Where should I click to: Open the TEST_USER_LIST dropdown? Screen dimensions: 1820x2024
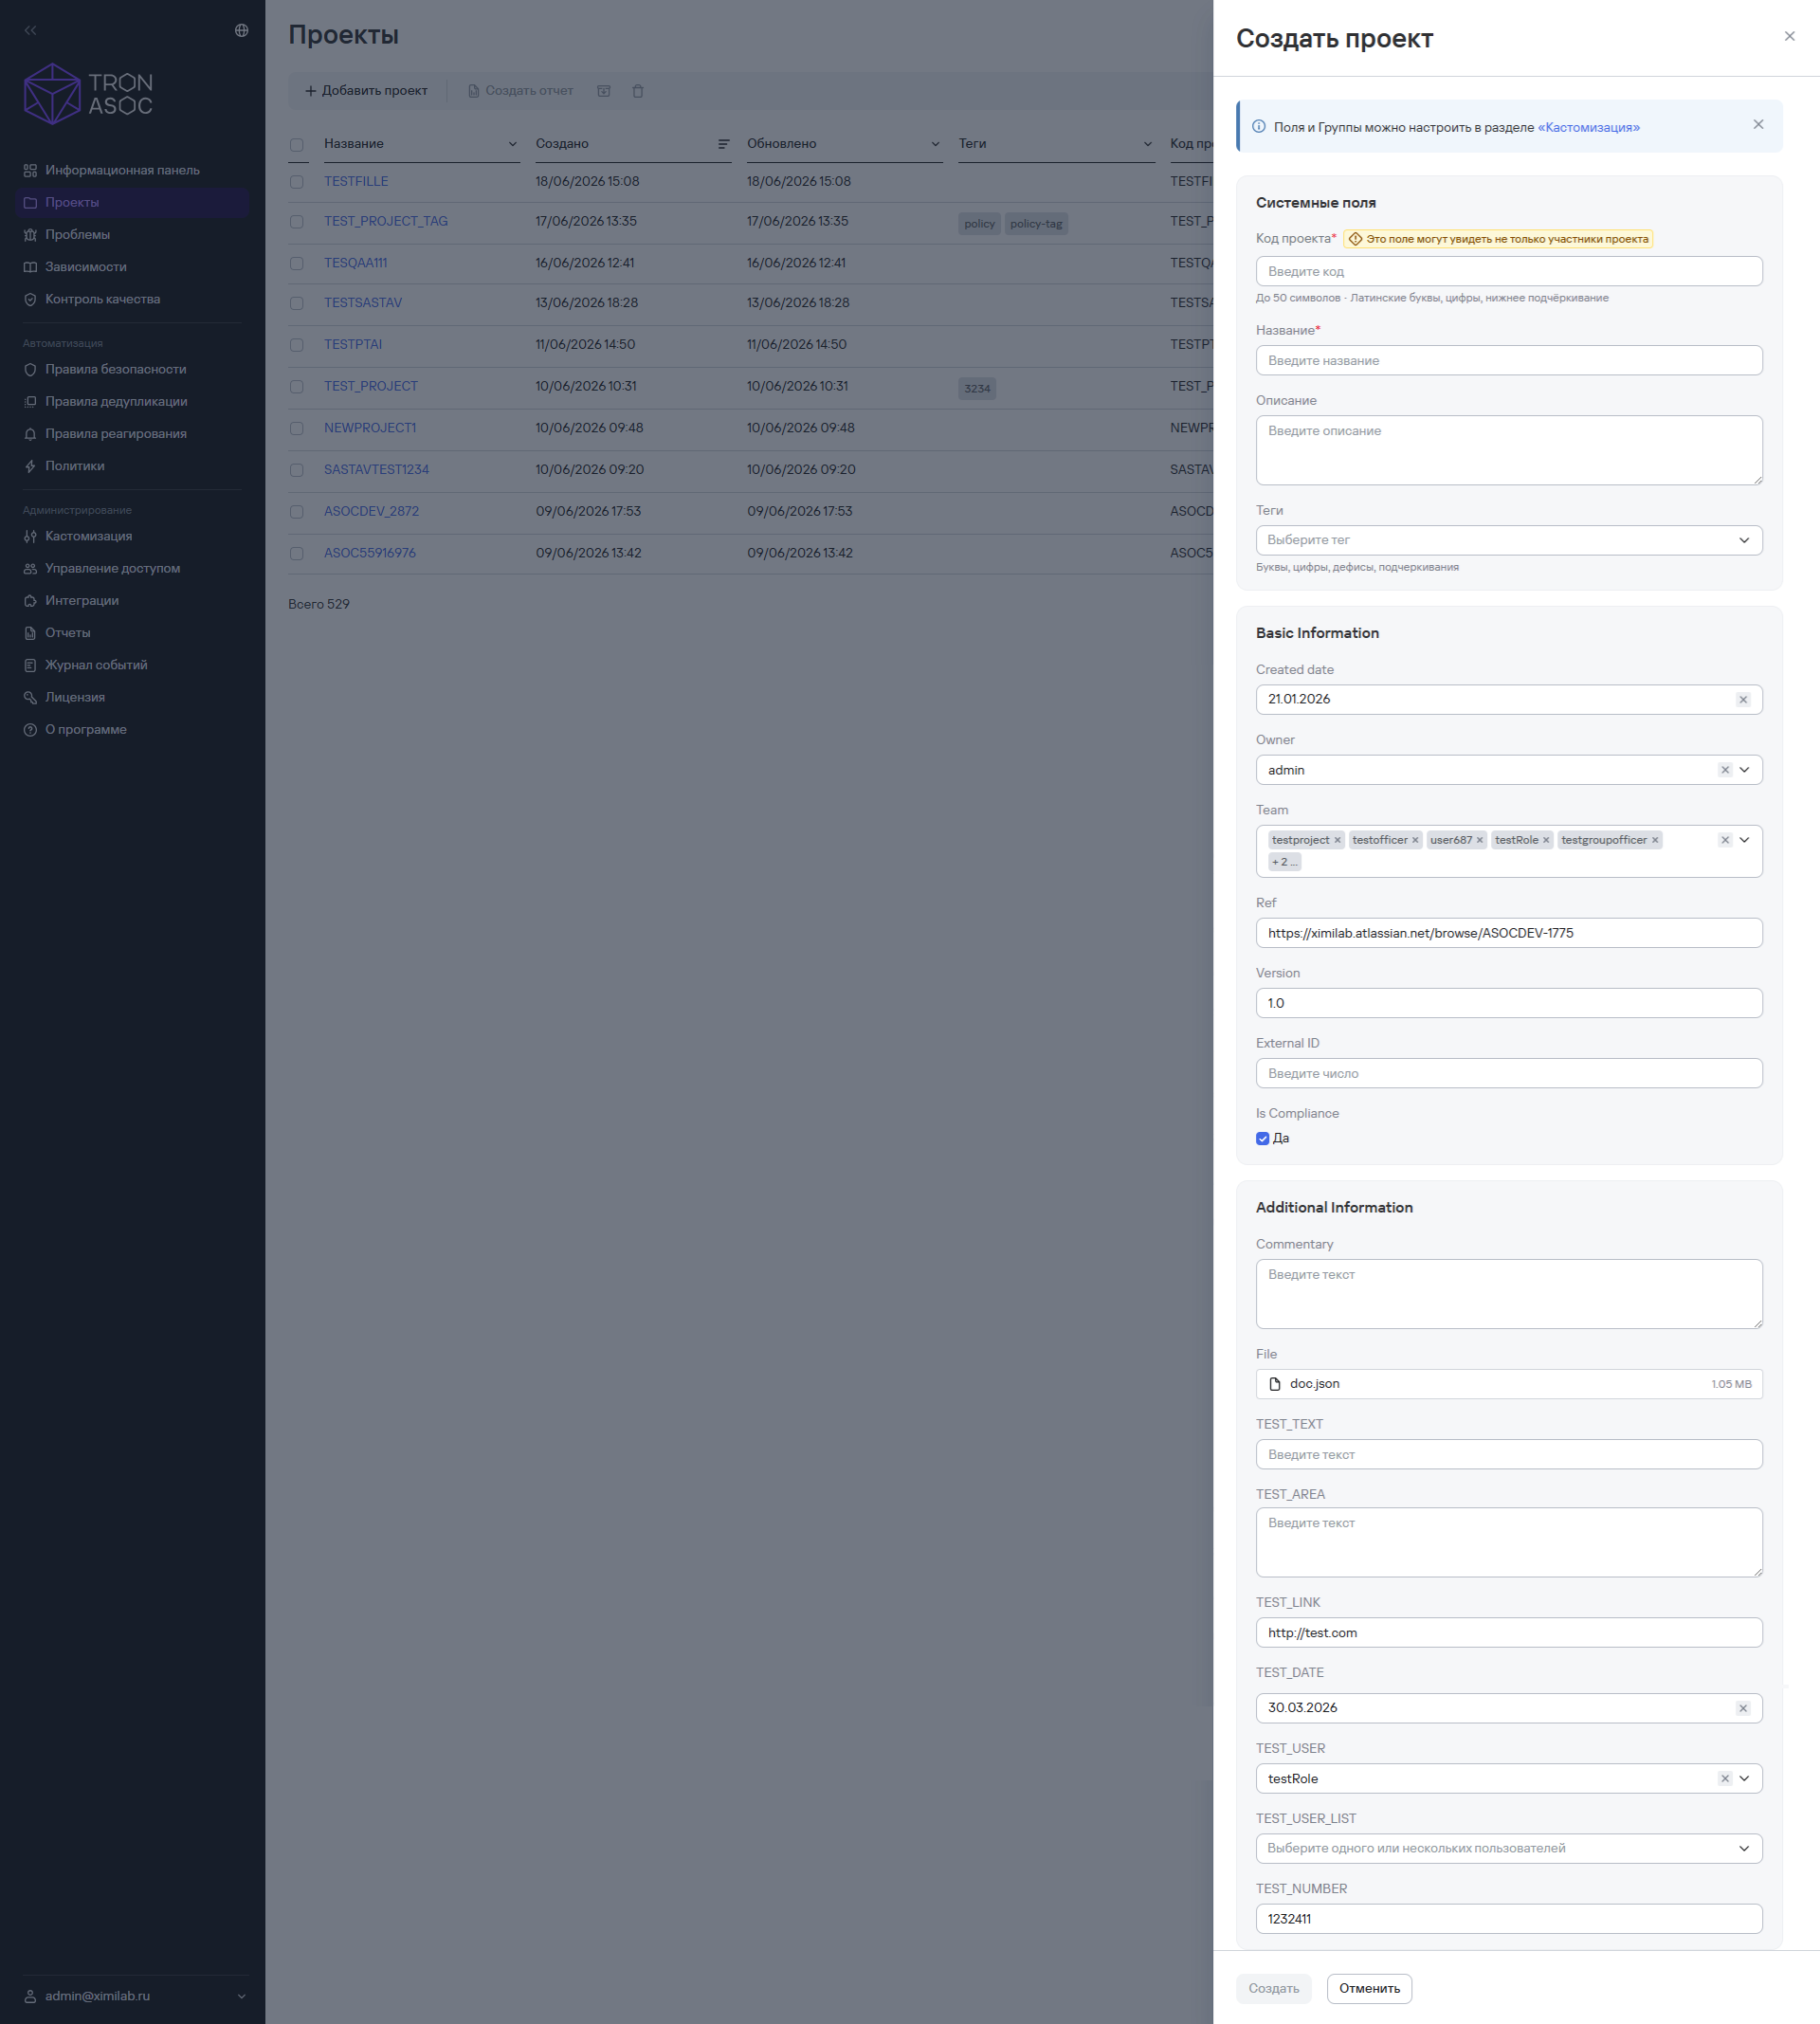1508,1848
